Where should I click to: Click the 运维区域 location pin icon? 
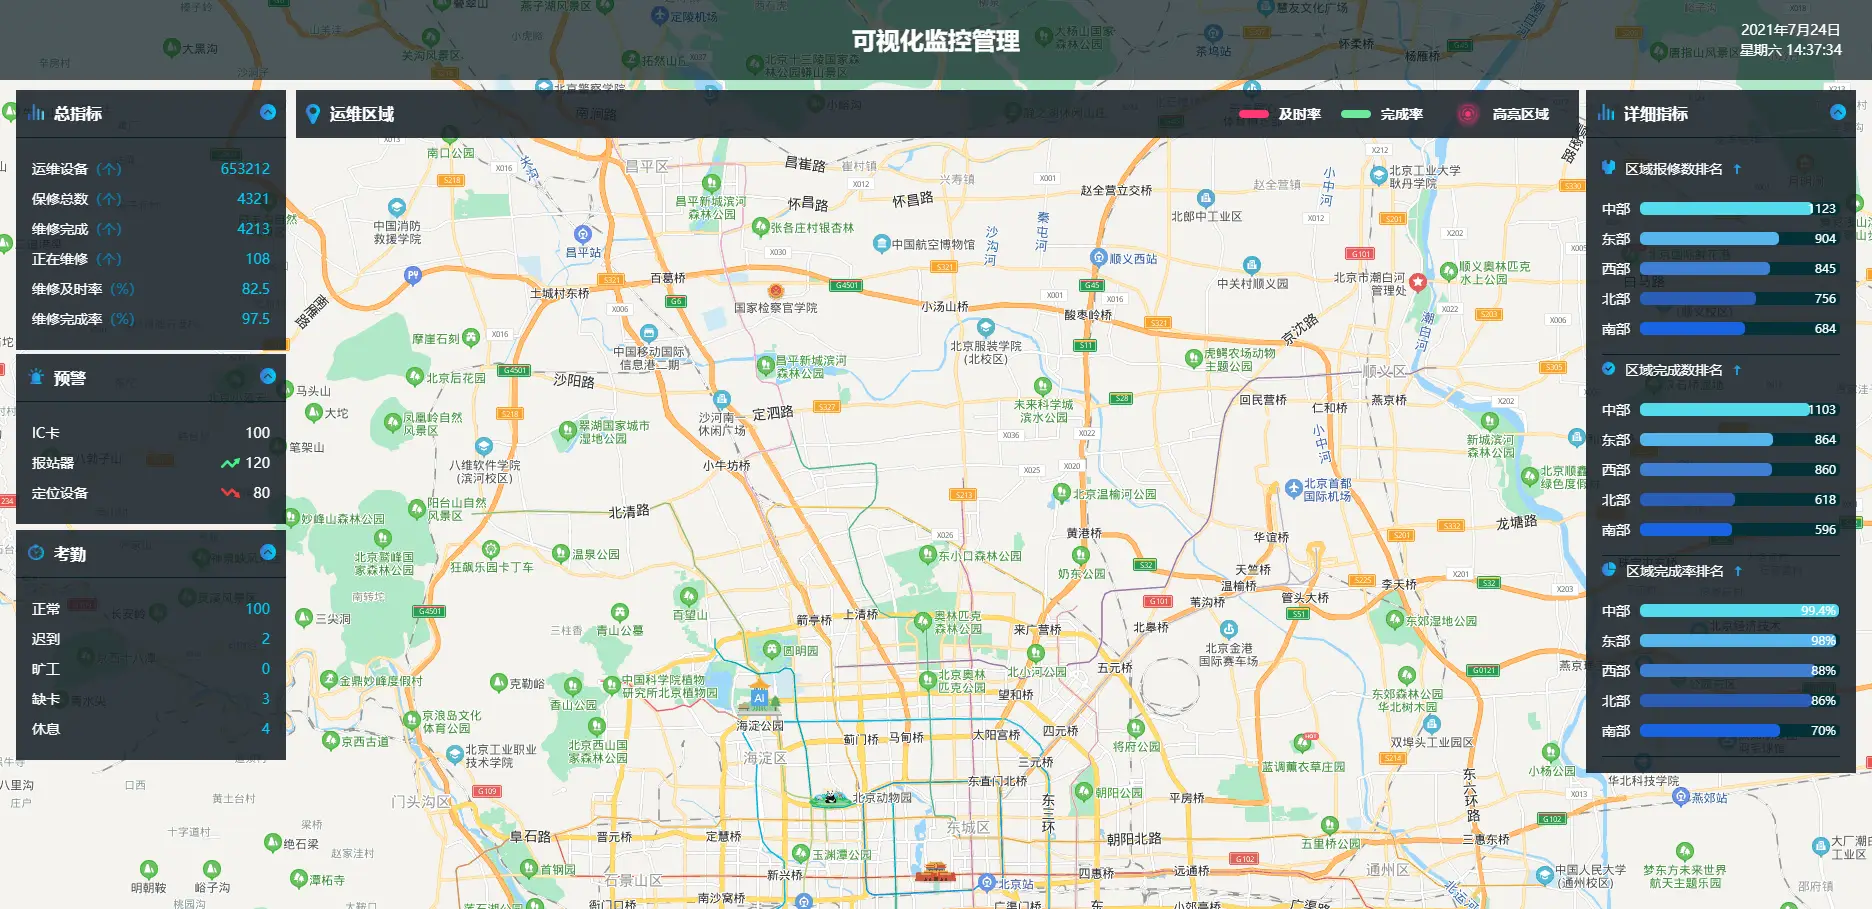tap(313, 114)
